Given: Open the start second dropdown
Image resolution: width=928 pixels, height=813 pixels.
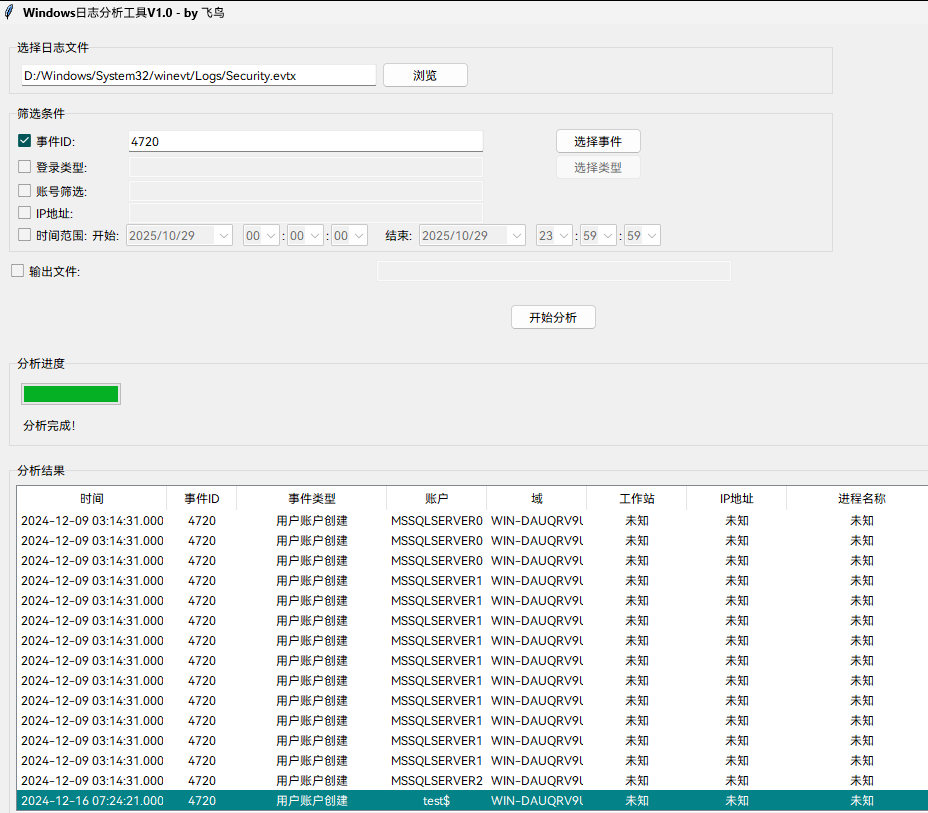Looking at the screenshot, I should [x=359, y=235].
